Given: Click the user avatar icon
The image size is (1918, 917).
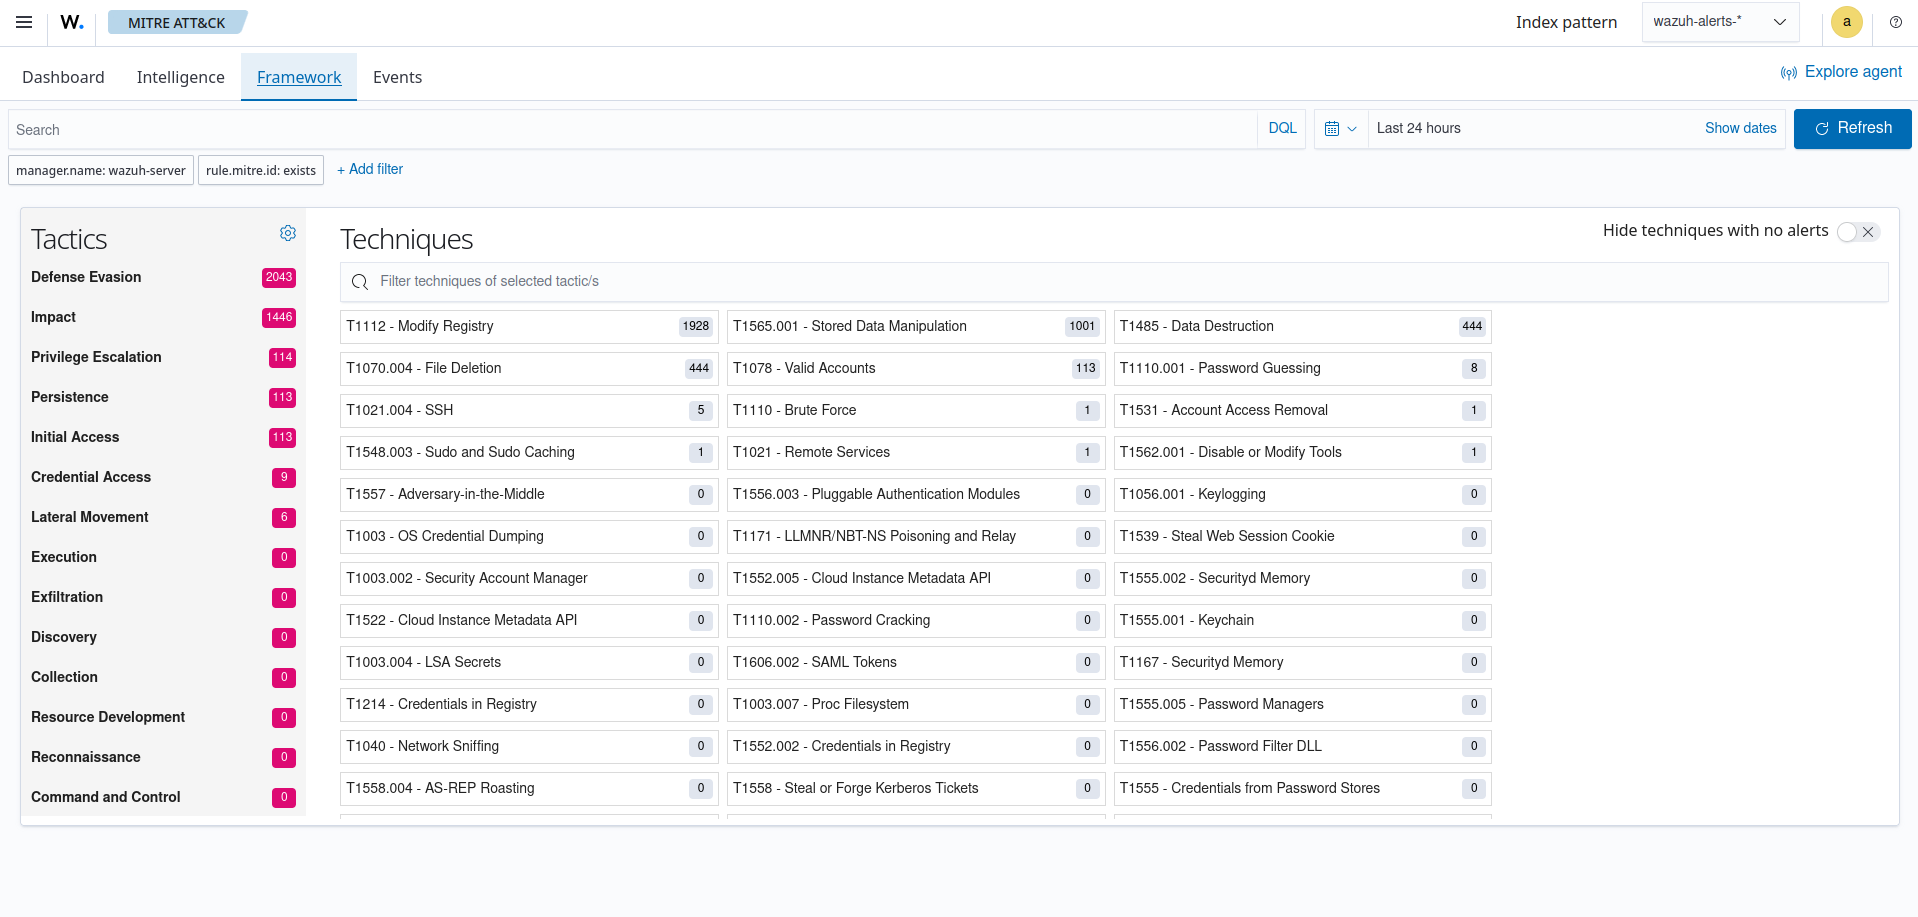Looking at the screenshot, I should tap(1846, 22).
